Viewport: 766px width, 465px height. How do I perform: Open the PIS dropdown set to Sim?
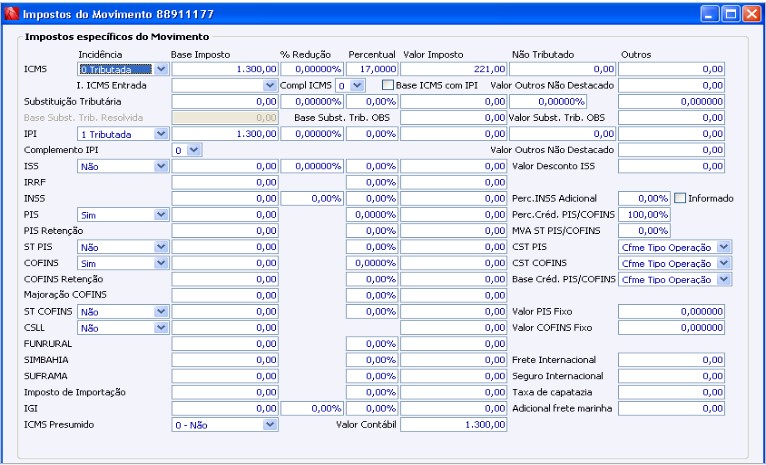click(x=161, y=214)
